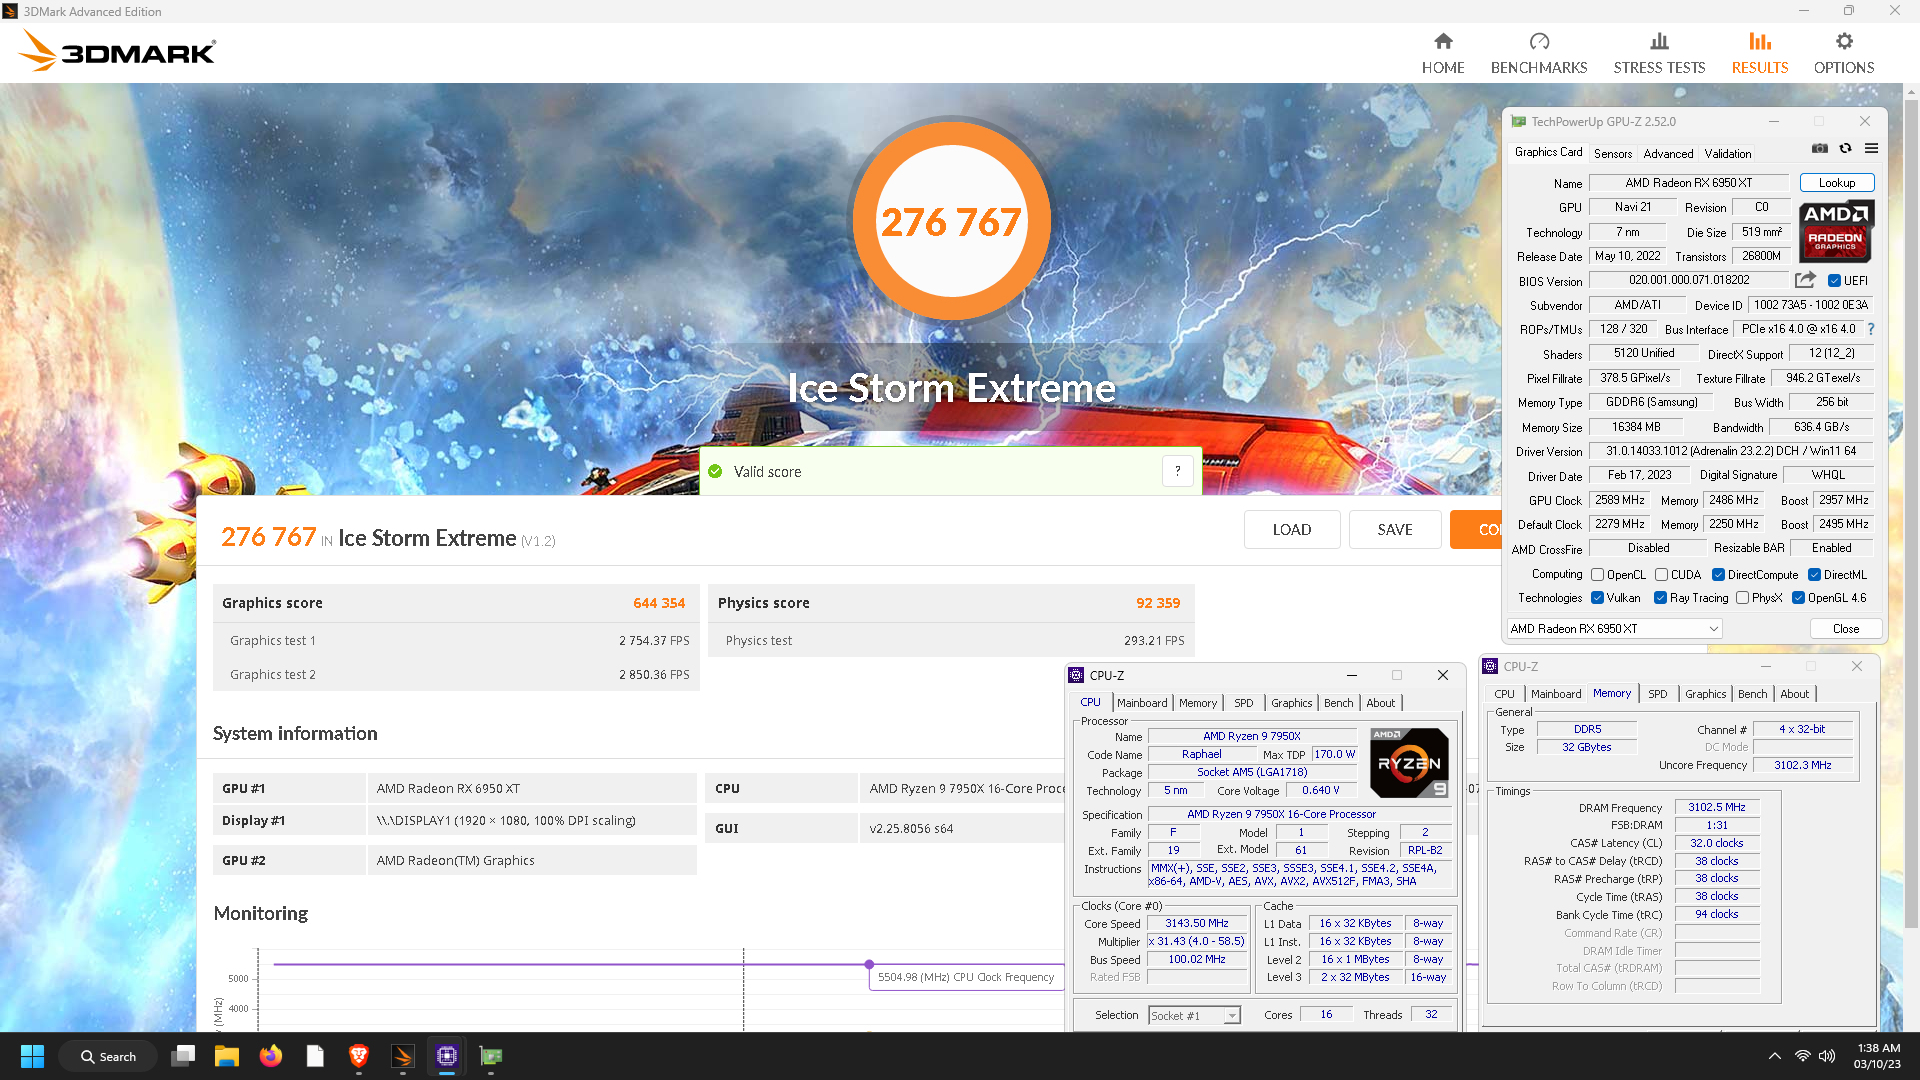Click the 3DMark logo
Screen dimensions: 1920x1080
117,51
